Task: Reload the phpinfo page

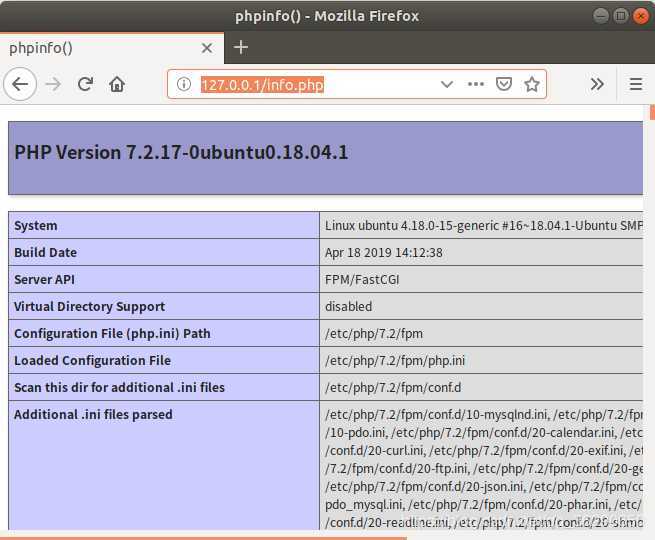Action: pos(85,84)
